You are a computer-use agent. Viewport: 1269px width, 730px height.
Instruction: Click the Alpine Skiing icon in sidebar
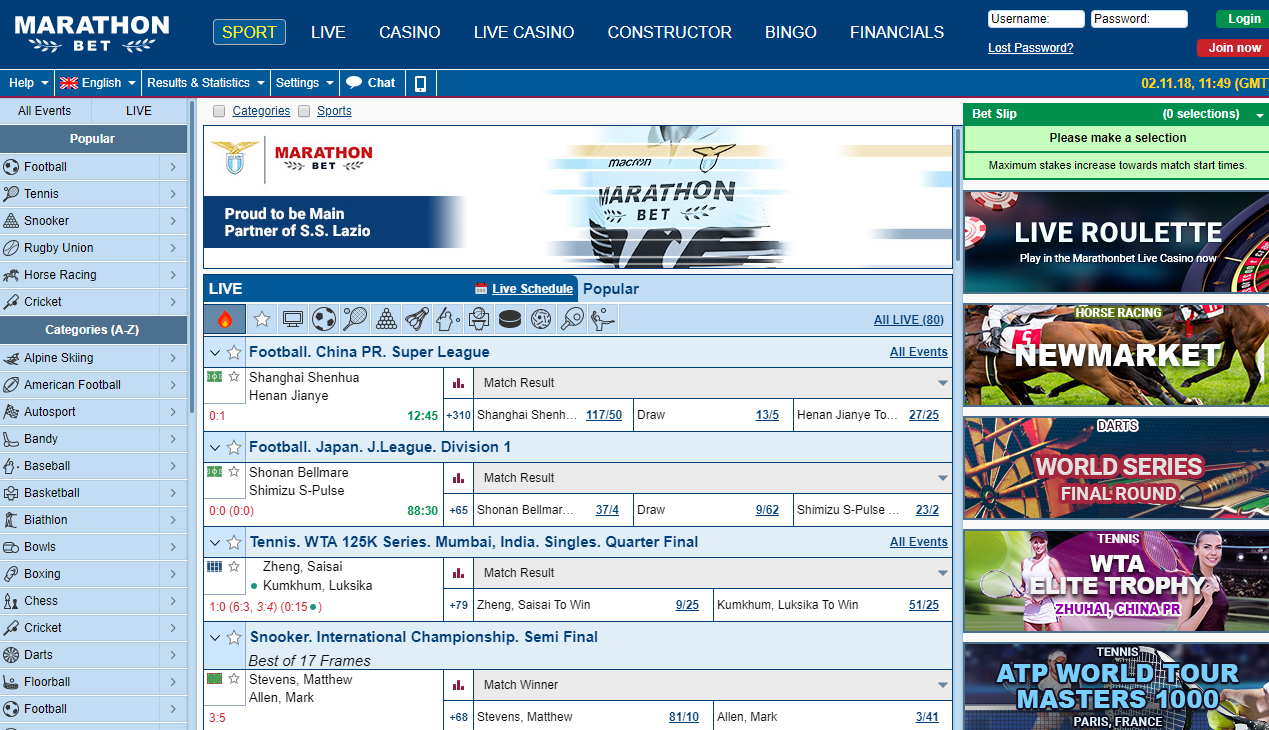(11, 358)
